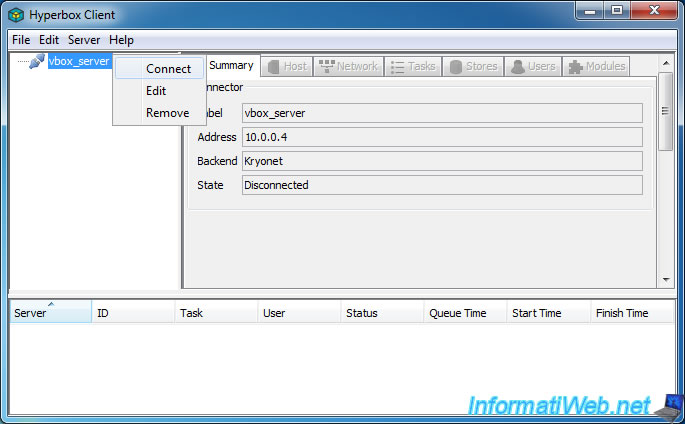Switch to the Summary tab
685x424 pixels.
[231, 65]
